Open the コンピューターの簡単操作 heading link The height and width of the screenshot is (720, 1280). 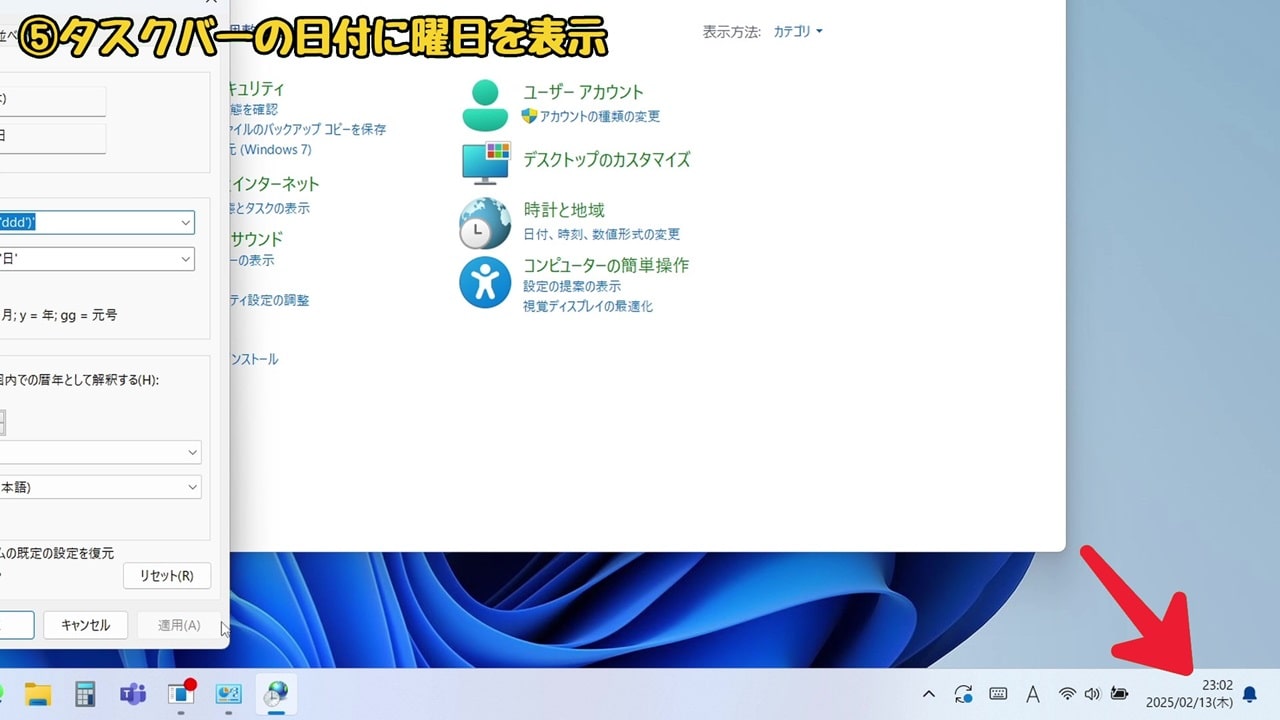(606, 265)
